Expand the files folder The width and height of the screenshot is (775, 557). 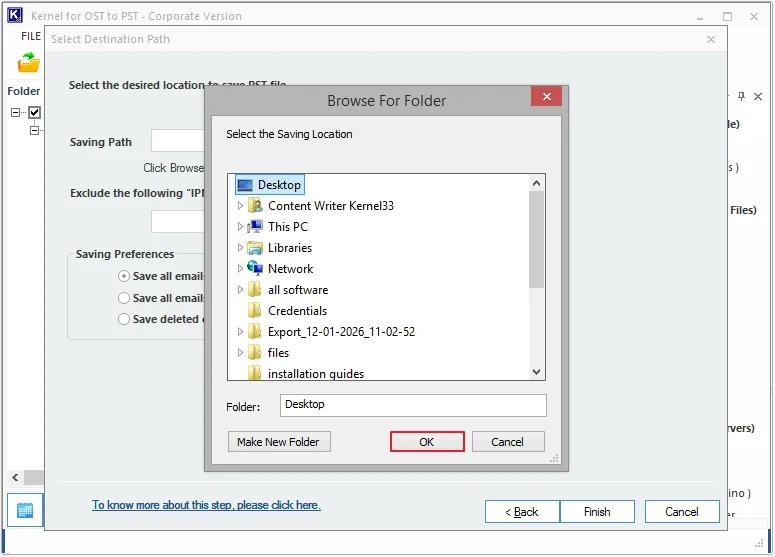point(240,352)
